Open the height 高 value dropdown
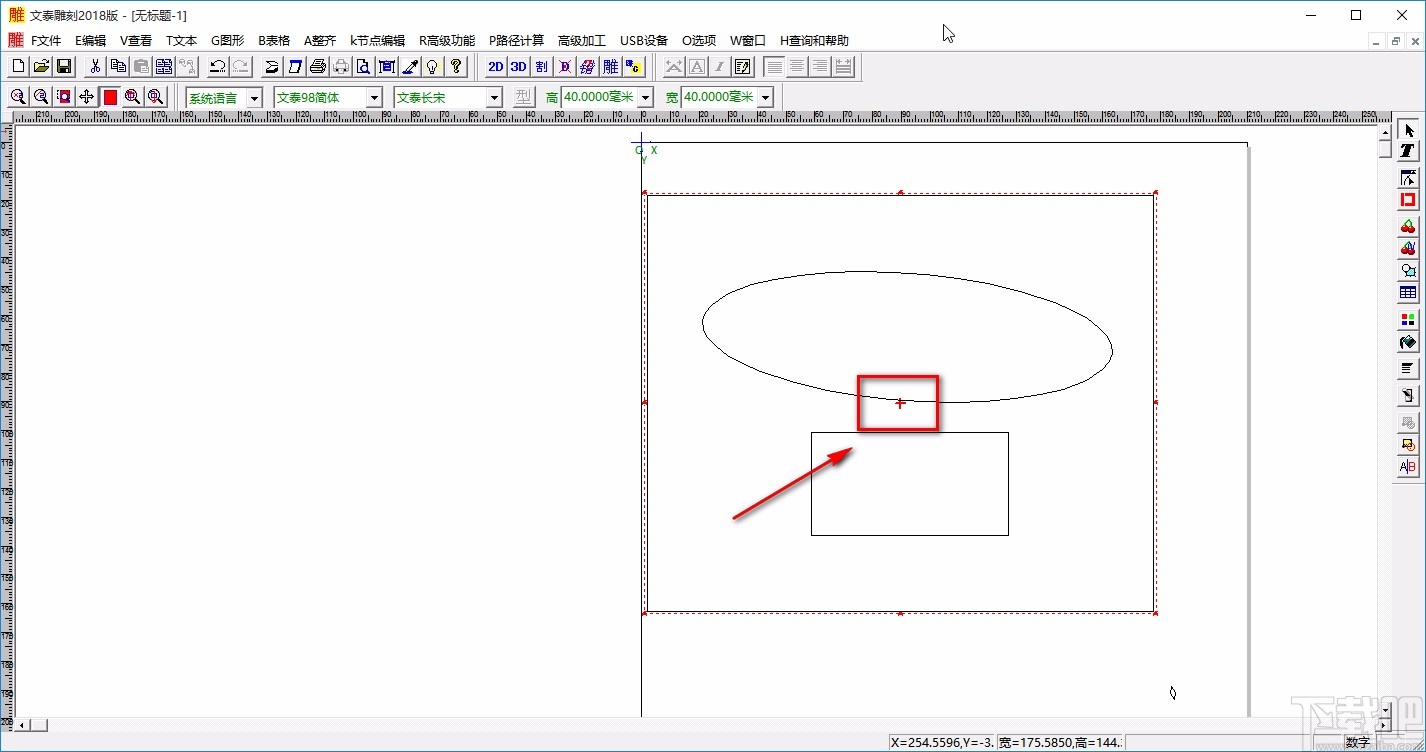This screenshot has width=1426, height=752. 645,97
